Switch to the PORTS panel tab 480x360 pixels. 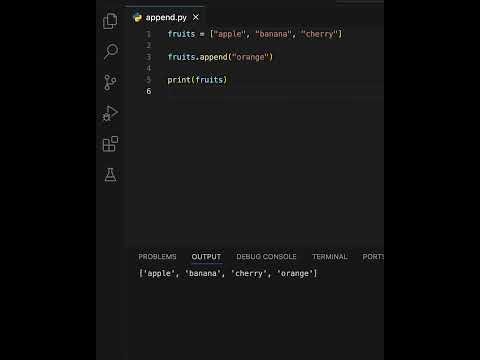(373, 257)
